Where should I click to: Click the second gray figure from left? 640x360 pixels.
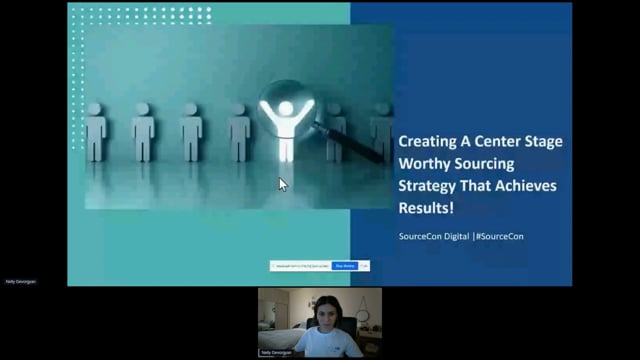[x=143, y=132]
